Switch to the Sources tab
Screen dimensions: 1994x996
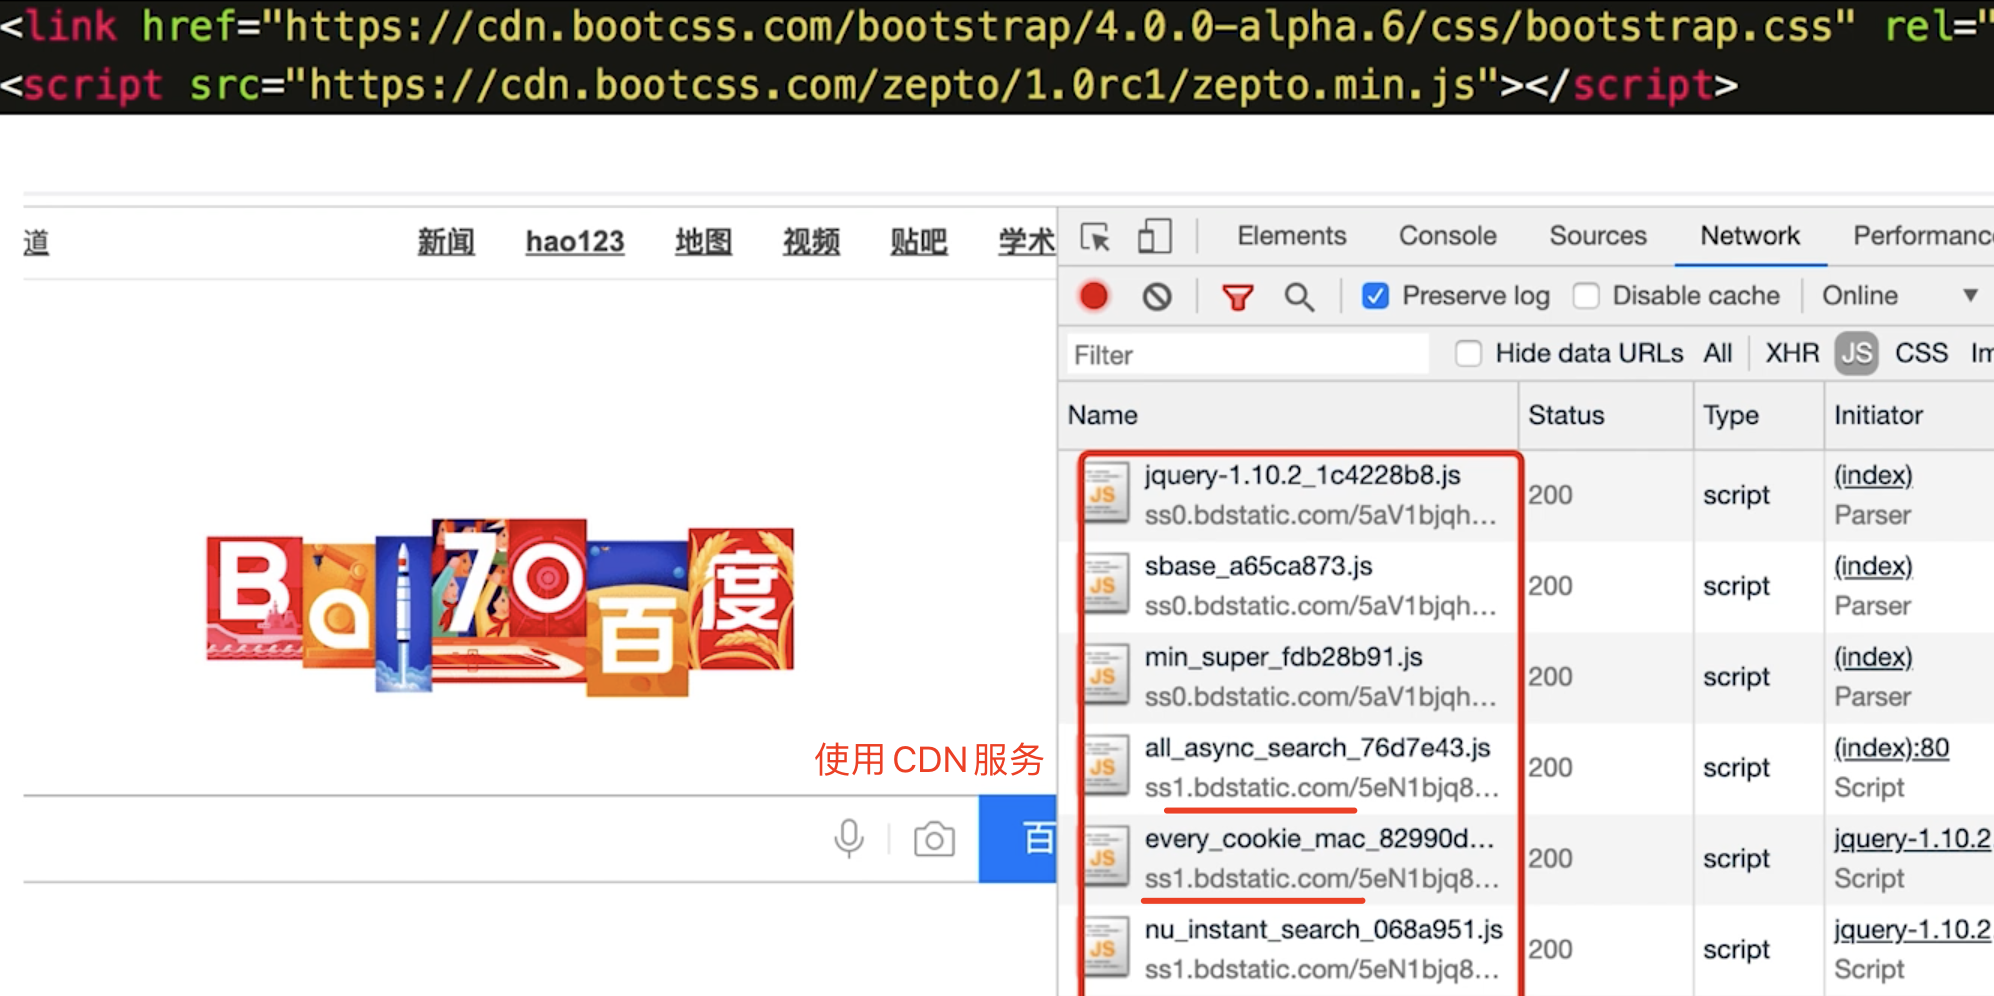1597,236
